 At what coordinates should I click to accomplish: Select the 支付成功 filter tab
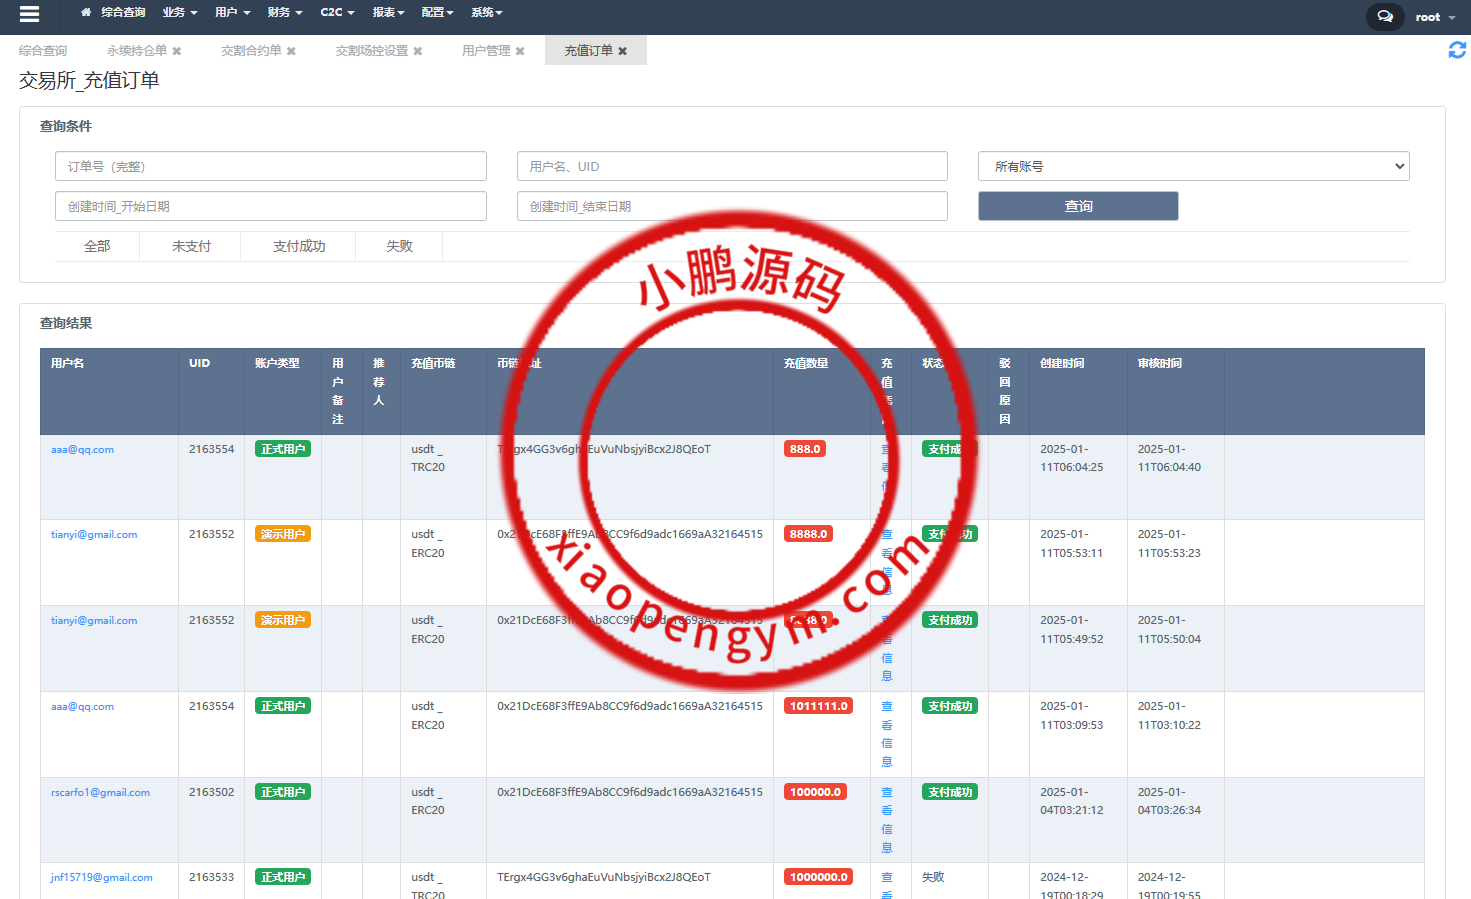[298, 246]
